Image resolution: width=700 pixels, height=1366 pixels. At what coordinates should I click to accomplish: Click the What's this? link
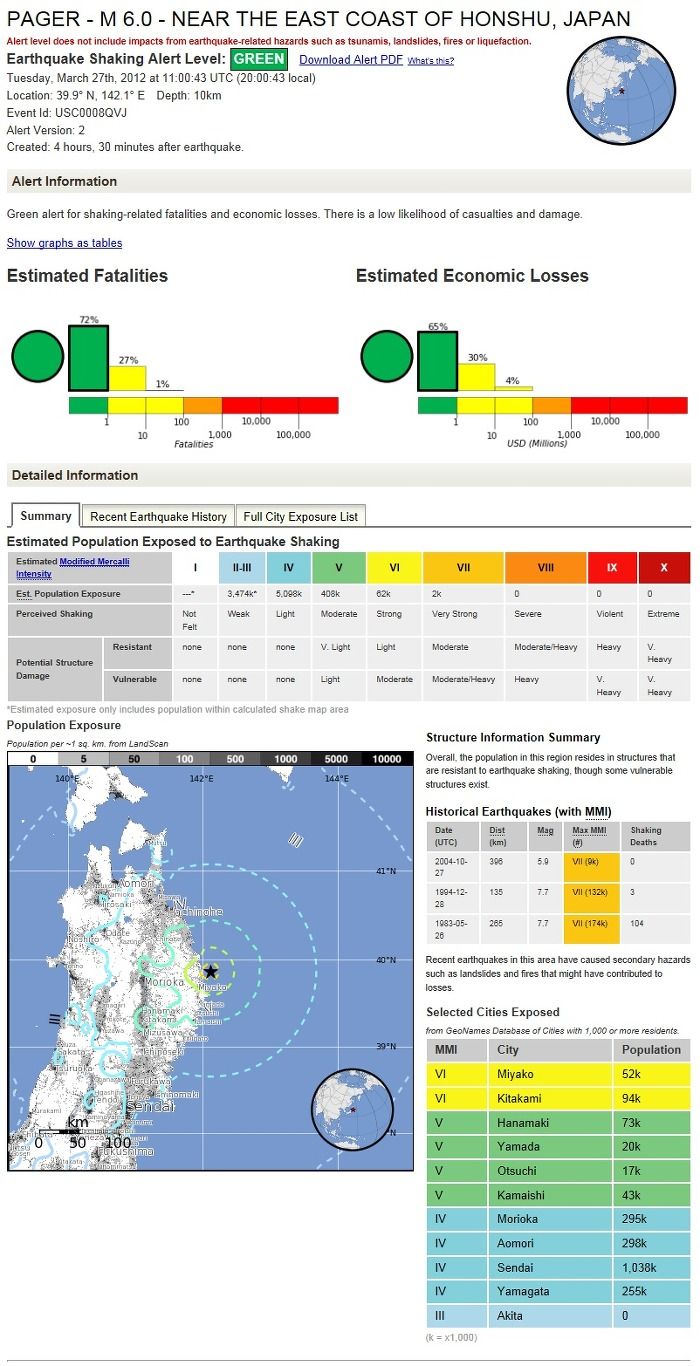[x=431, y=61]
